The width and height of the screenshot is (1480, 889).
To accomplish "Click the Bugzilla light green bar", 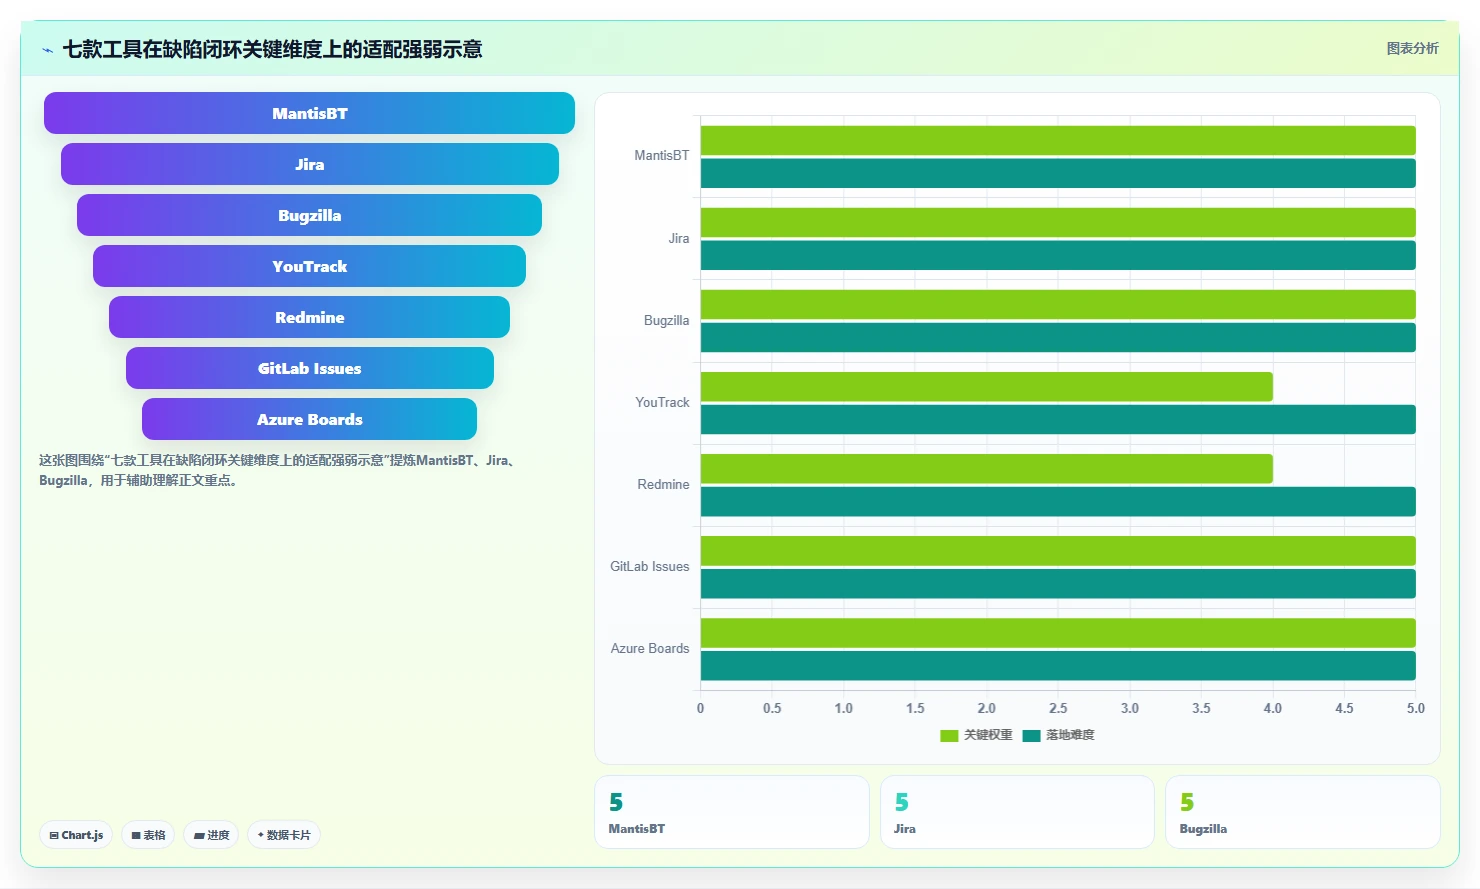I will [x=1058, y=304].
